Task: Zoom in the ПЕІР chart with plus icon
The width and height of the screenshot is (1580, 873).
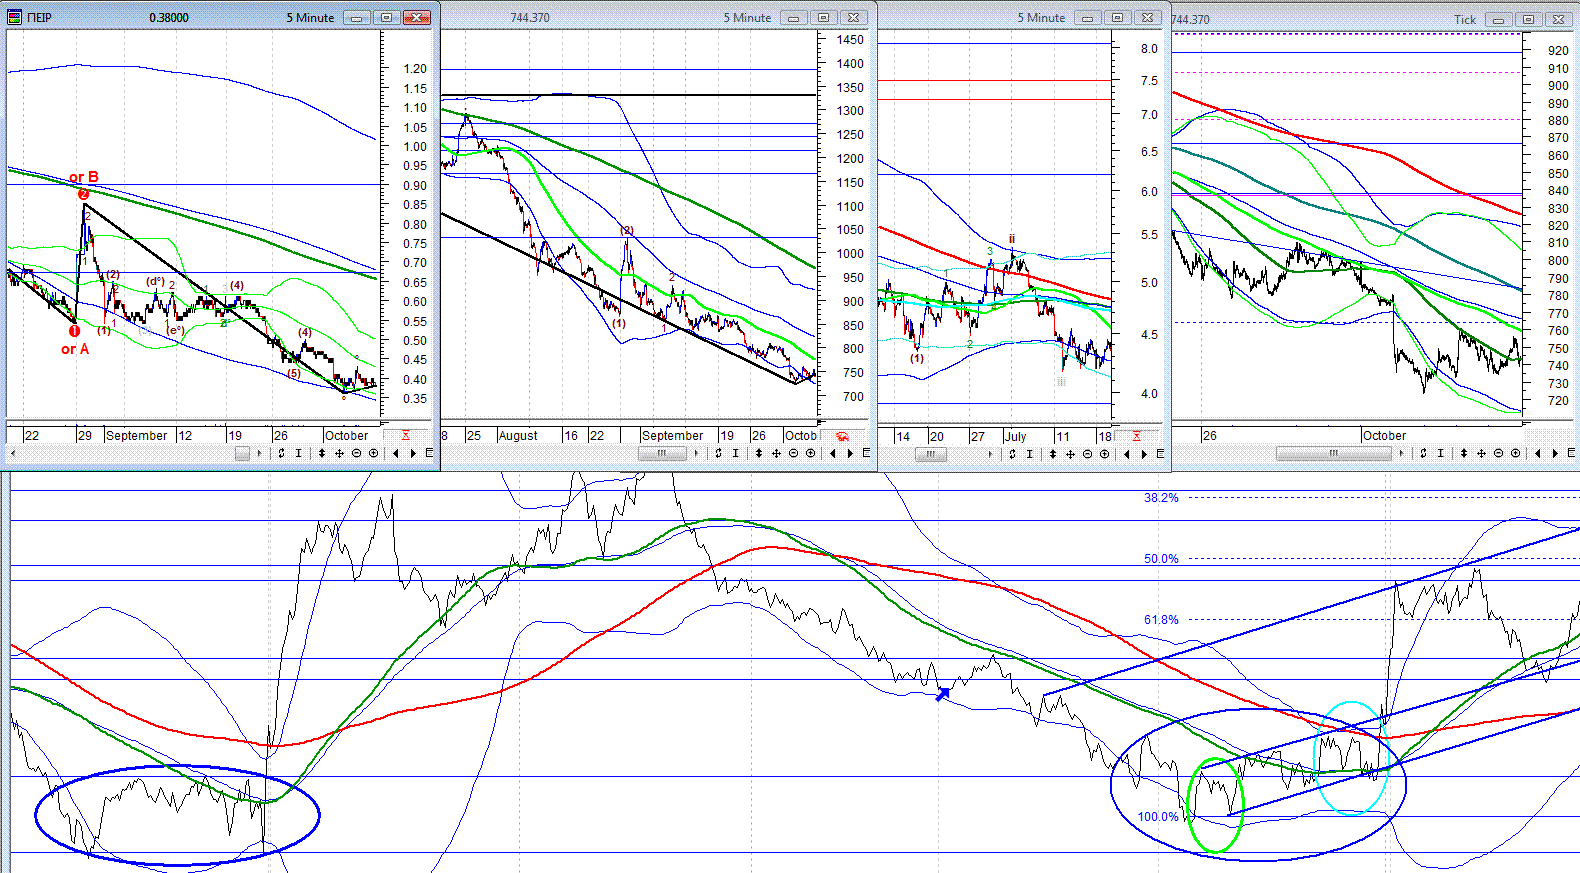Action: [373, 453]
